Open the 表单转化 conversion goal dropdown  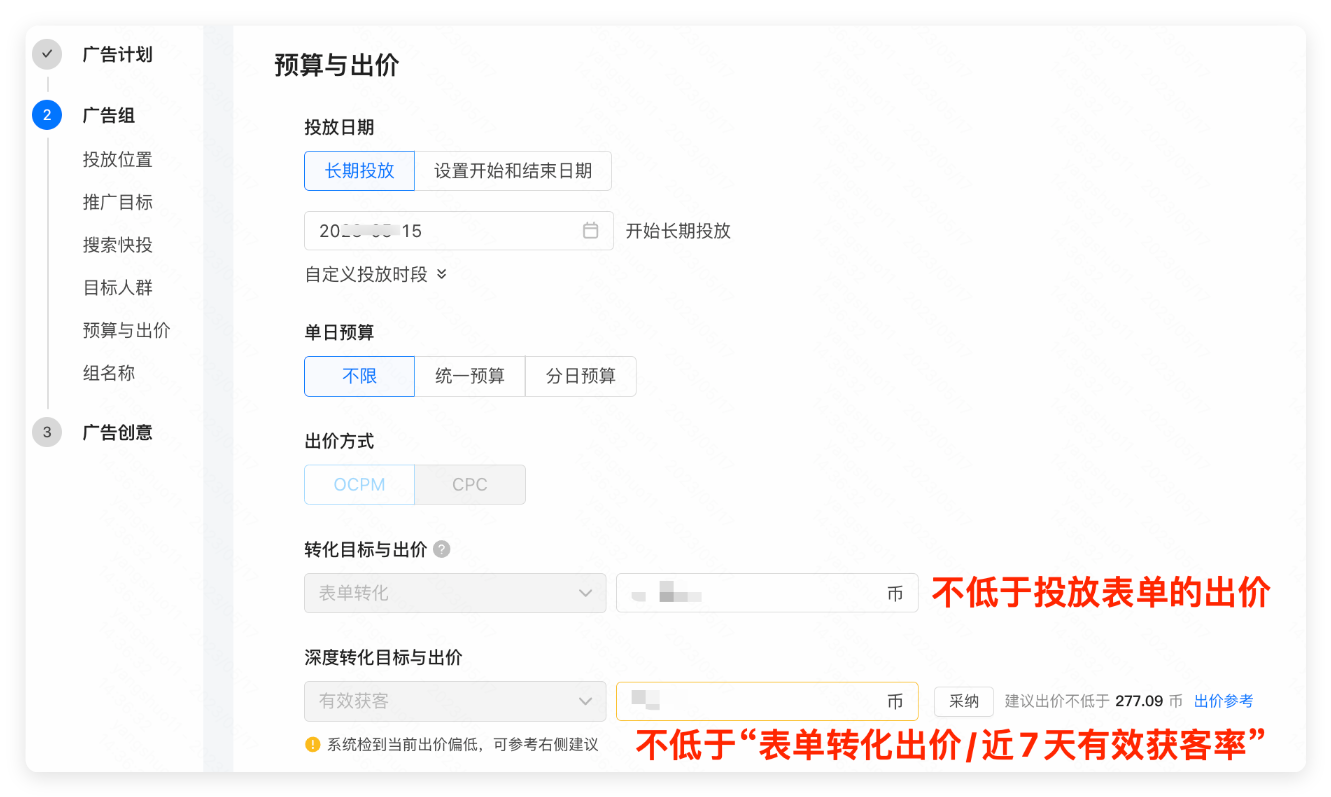pos(455,593)
